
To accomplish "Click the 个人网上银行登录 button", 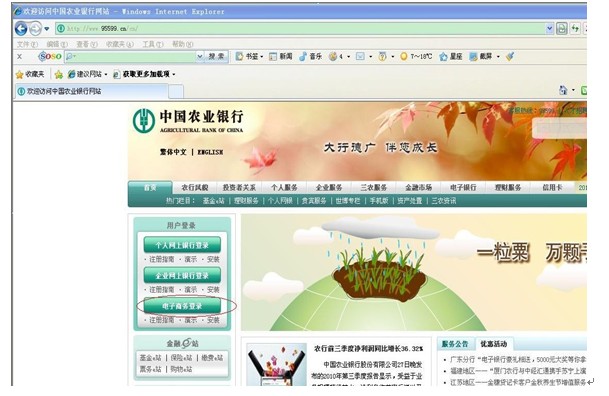I will point(182,245).
